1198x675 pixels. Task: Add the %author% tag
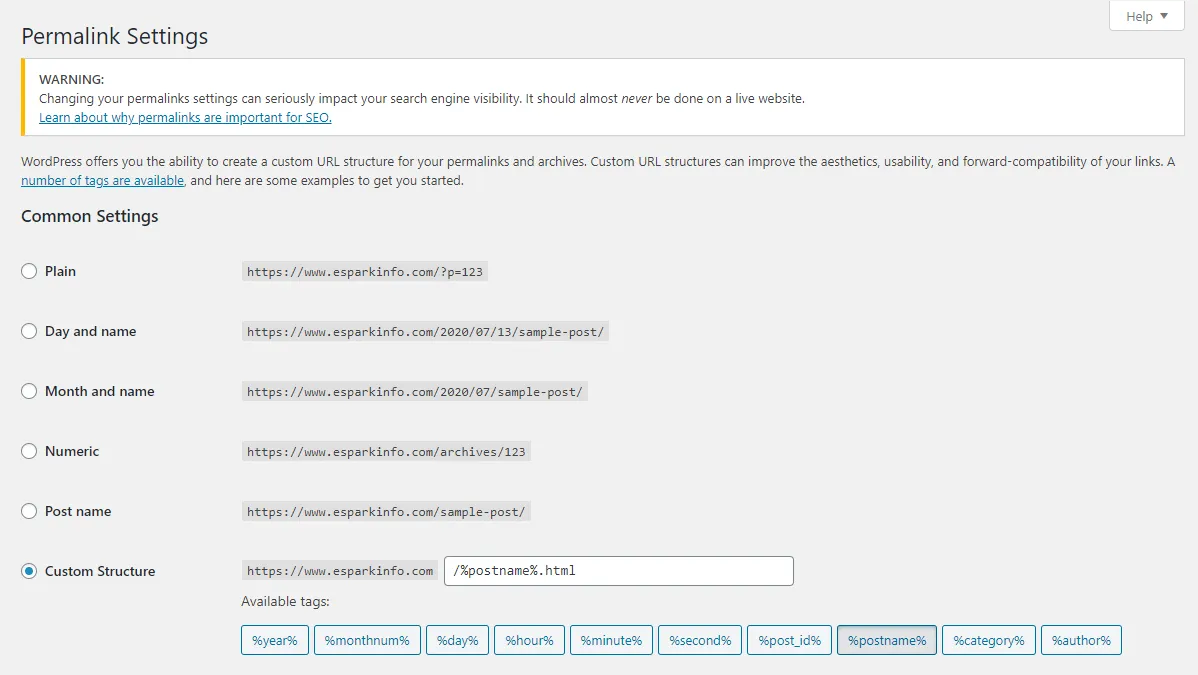[x=1081, y=640]
